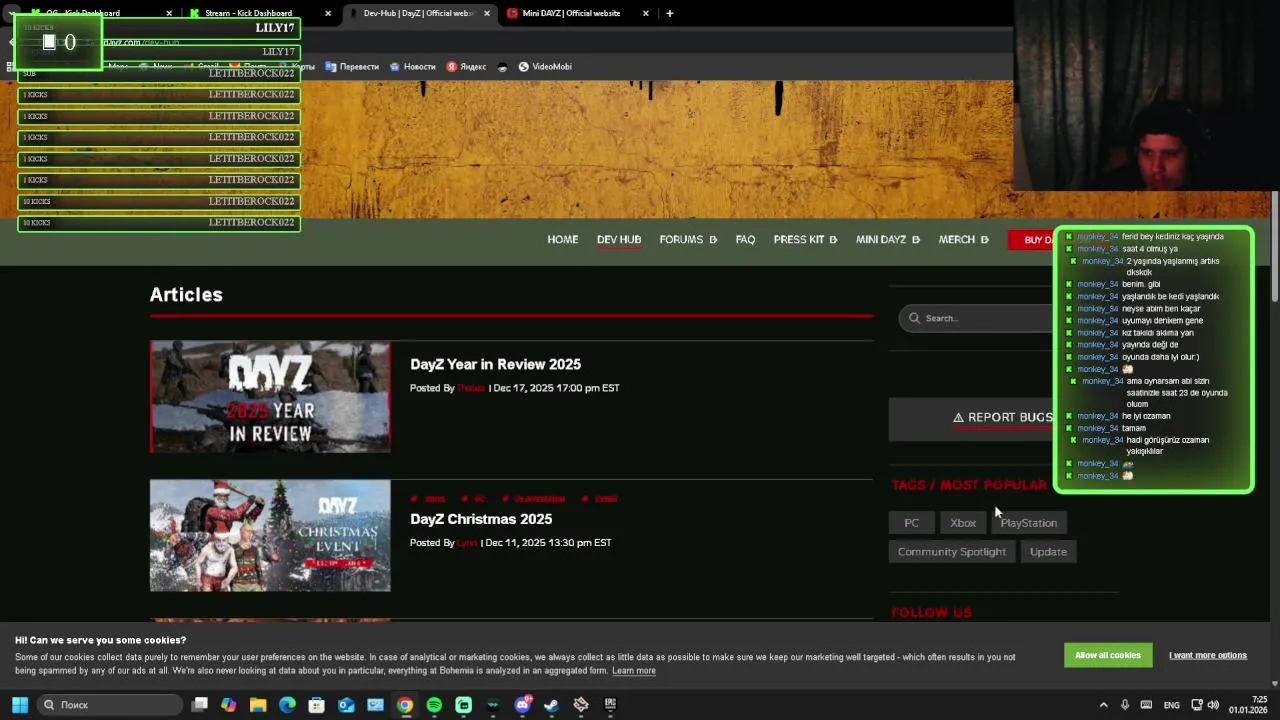Open Microsoft Edge from the taskbar
1280x720 pixels.
coord(287,705)
